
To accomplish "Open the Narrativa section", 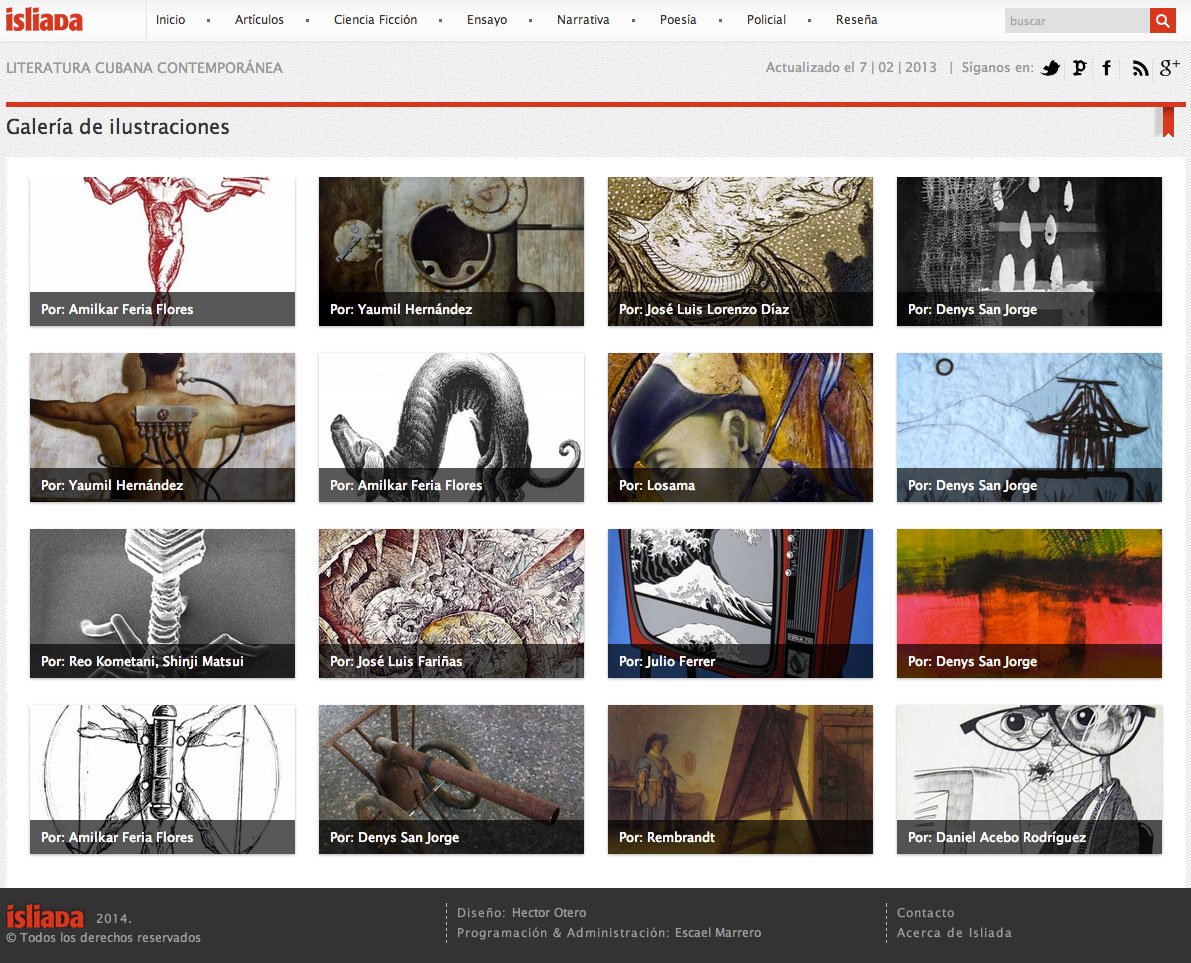I will [583, 20].
